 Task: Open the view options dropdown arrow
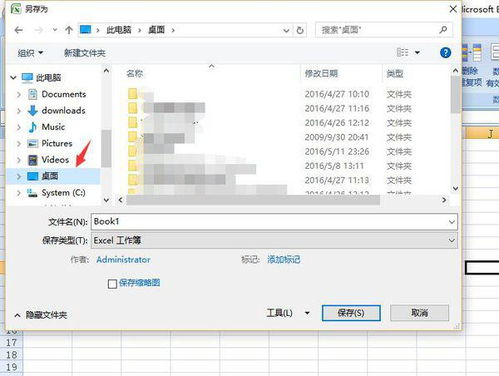tap(417, 53)
